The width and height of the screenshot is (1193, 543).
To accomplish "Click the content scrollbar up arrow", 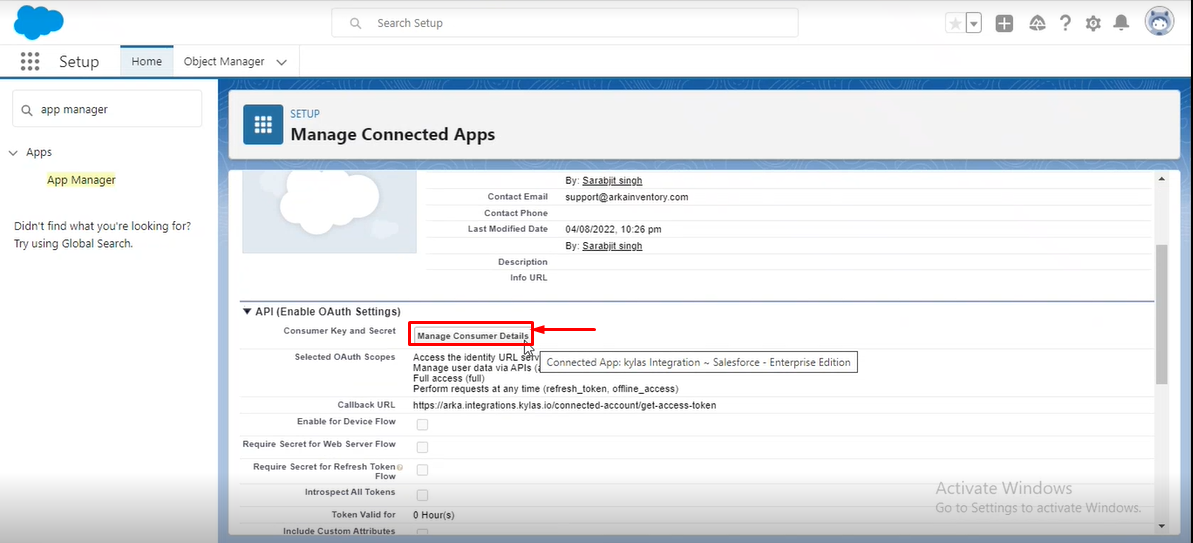I will (1161, 178).
